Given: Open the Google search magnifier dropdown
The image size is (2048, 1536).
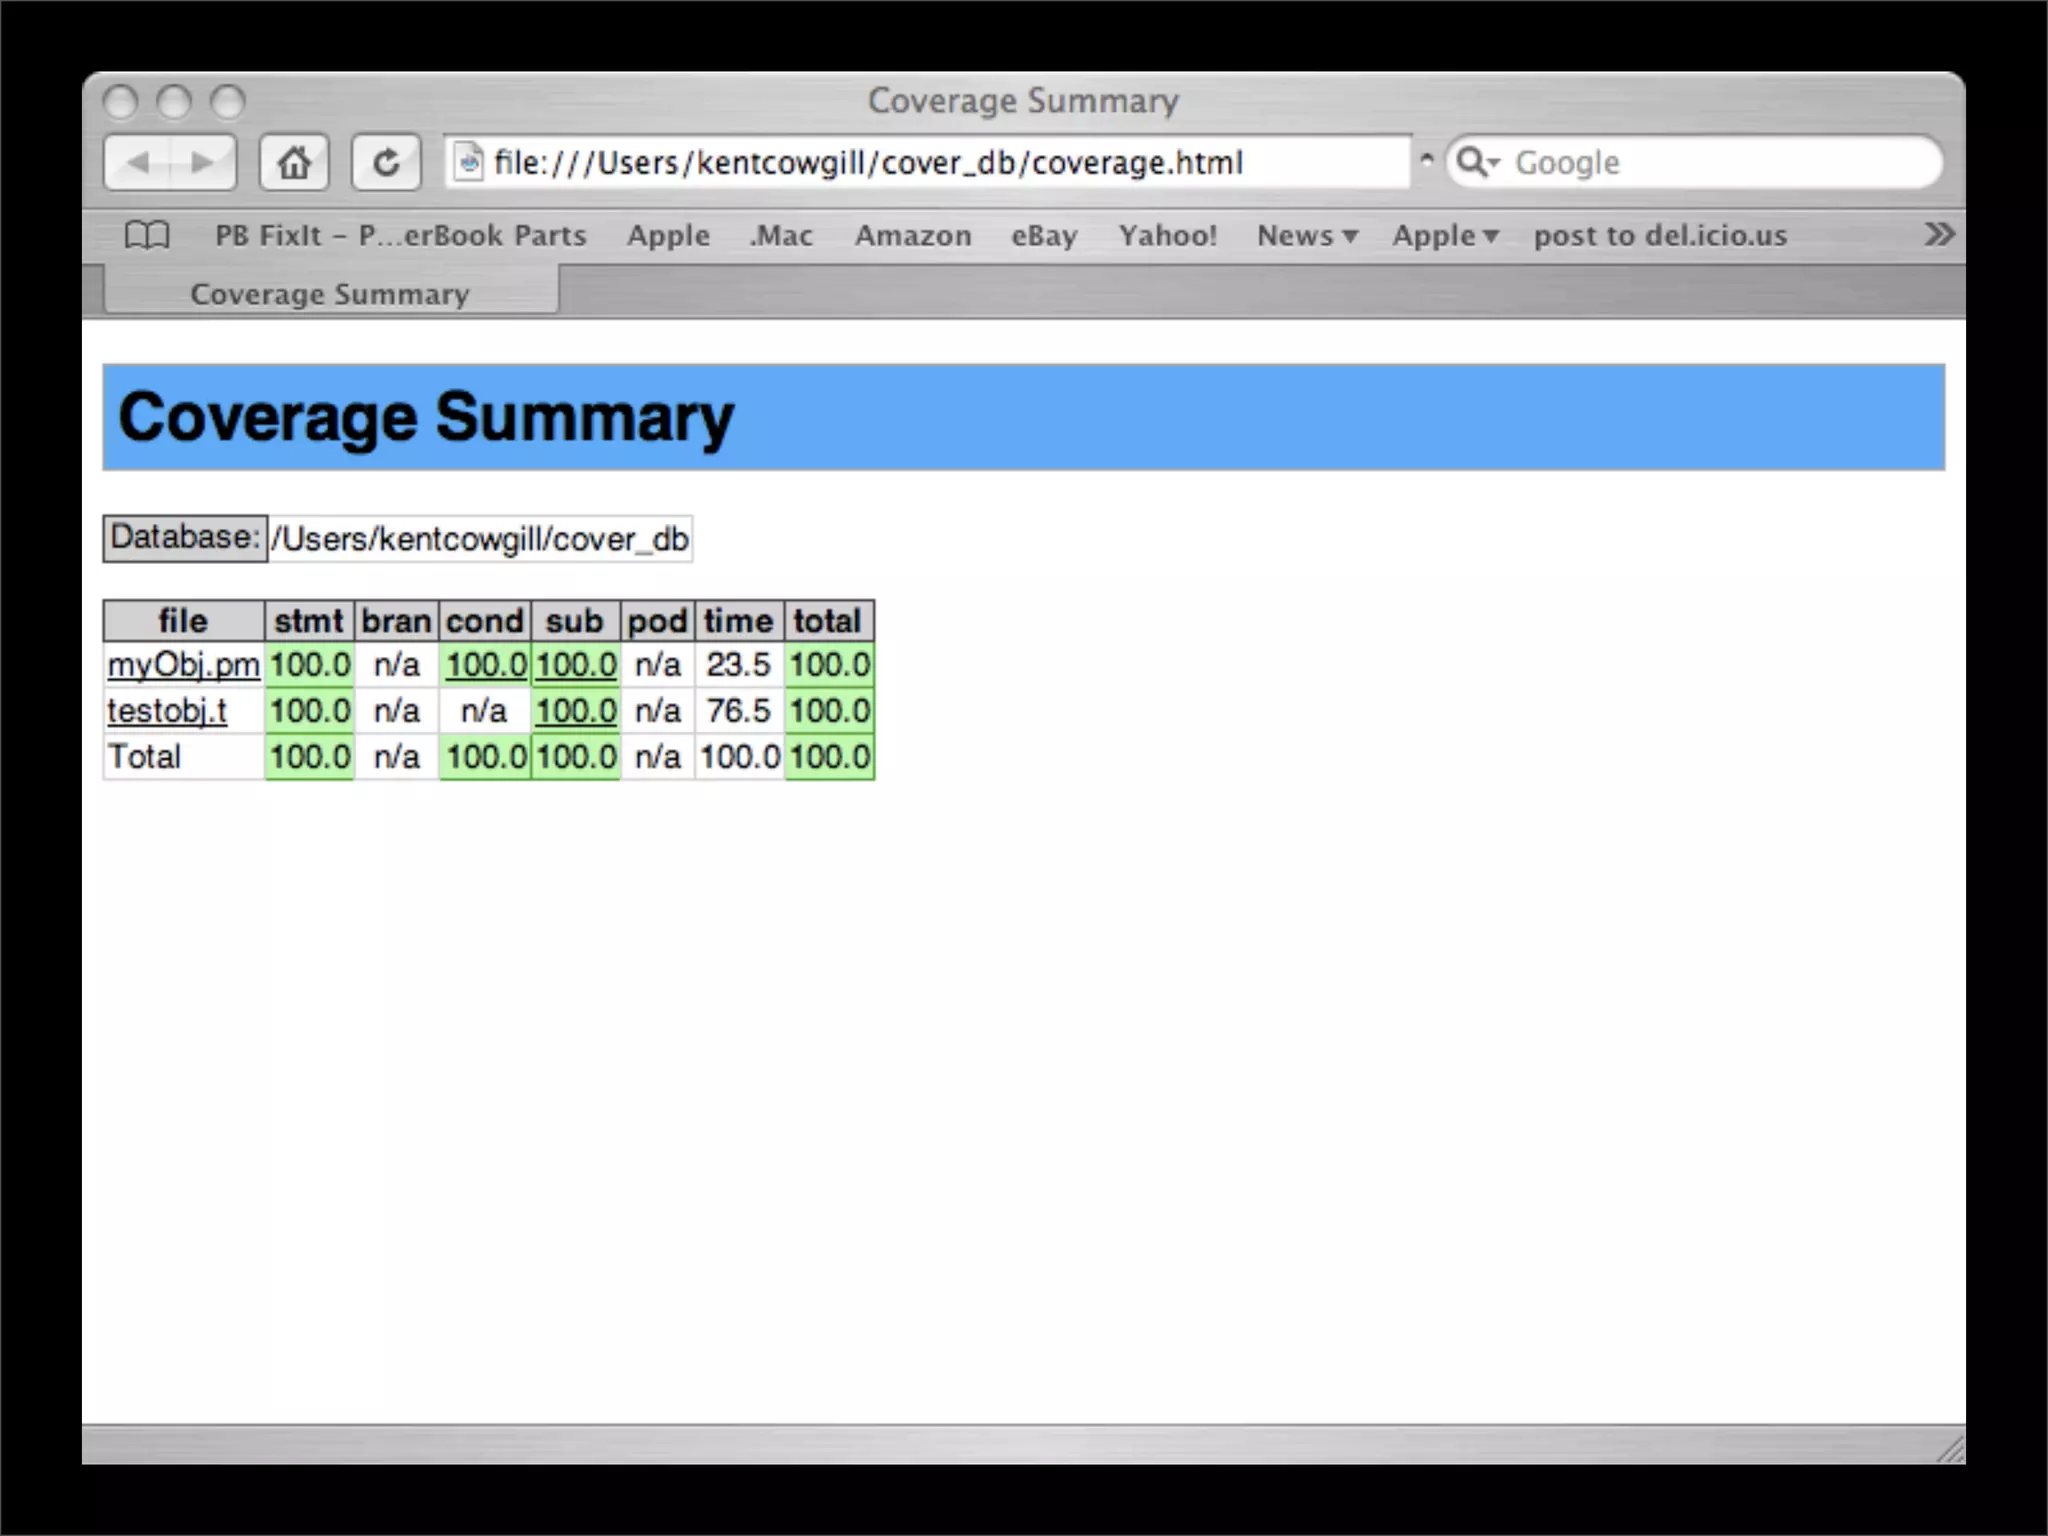Looking at the screenshot, I should 1478,162.
